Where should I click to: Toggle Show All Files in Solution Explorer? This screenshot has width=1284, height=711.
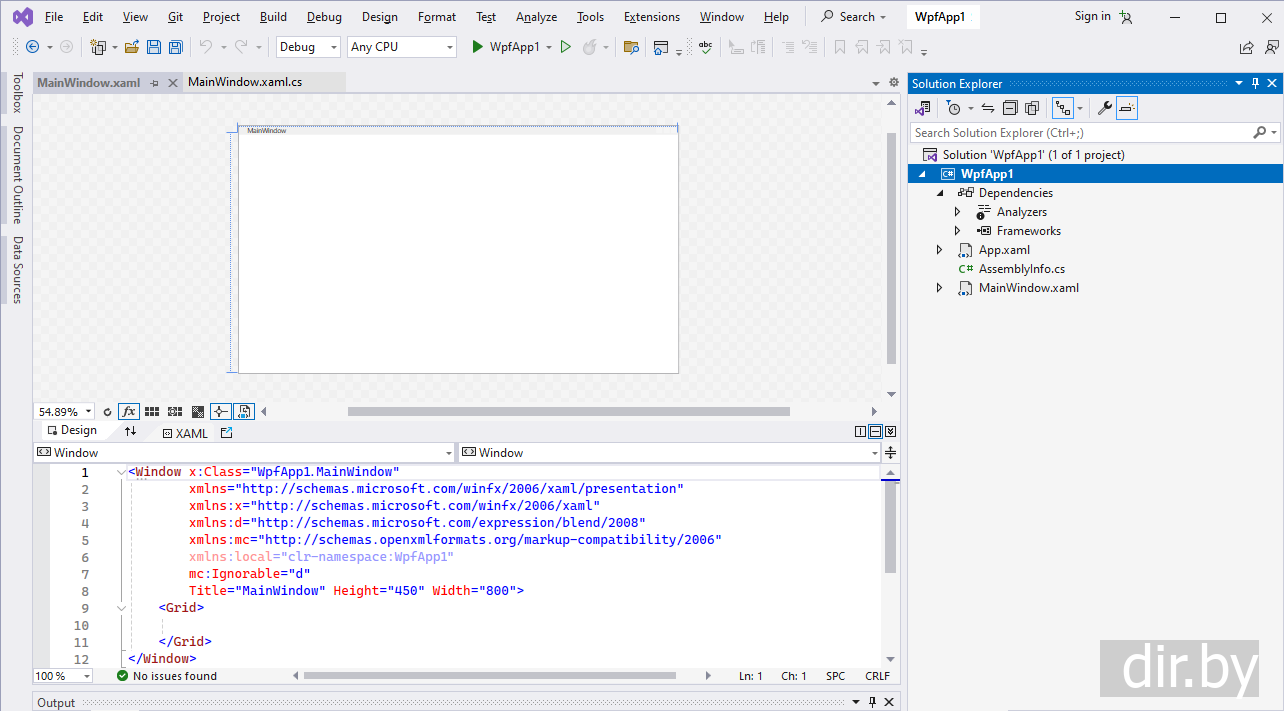(x=1032, y=108)
